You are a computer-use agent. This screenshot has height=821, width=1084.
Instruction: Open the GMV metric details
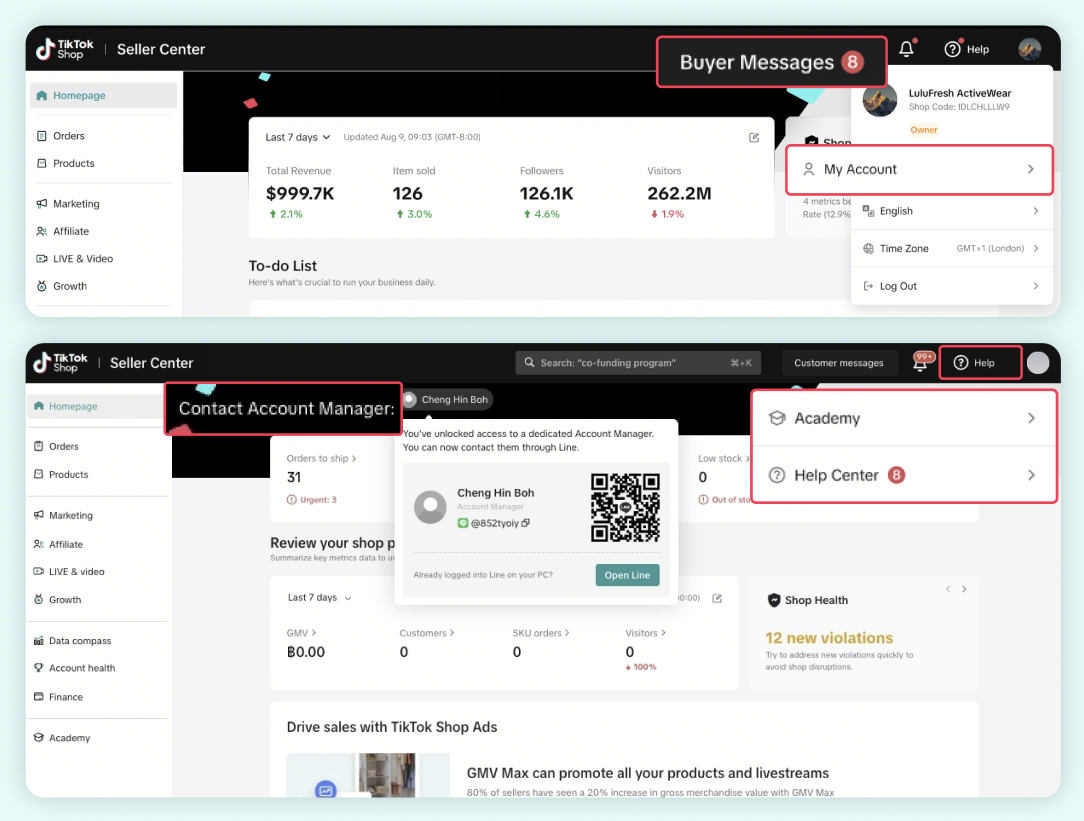tap(301, 633)
